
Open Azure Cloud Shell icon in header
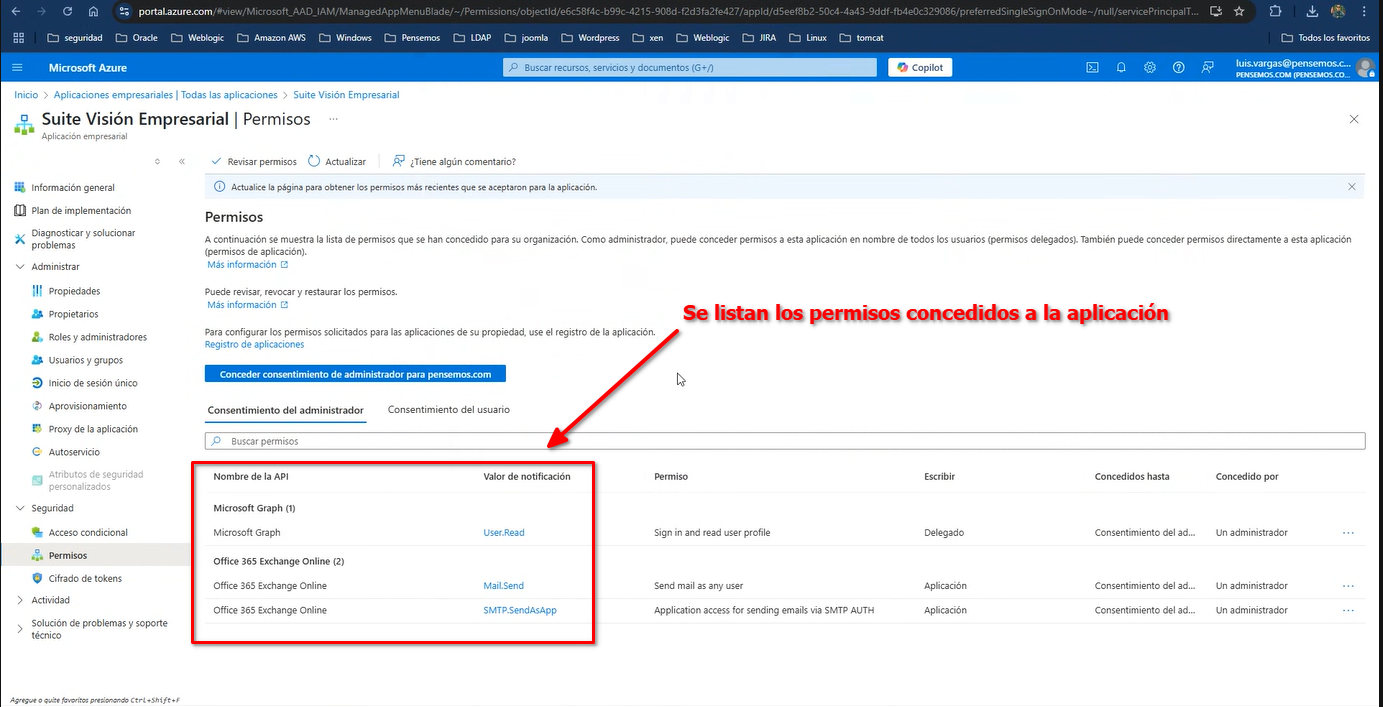[x=1093, y=67]
